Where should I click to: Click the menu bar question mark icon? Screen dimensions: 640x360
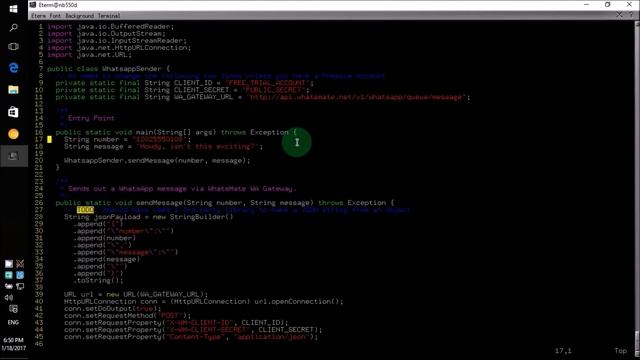tap(631, 15)
